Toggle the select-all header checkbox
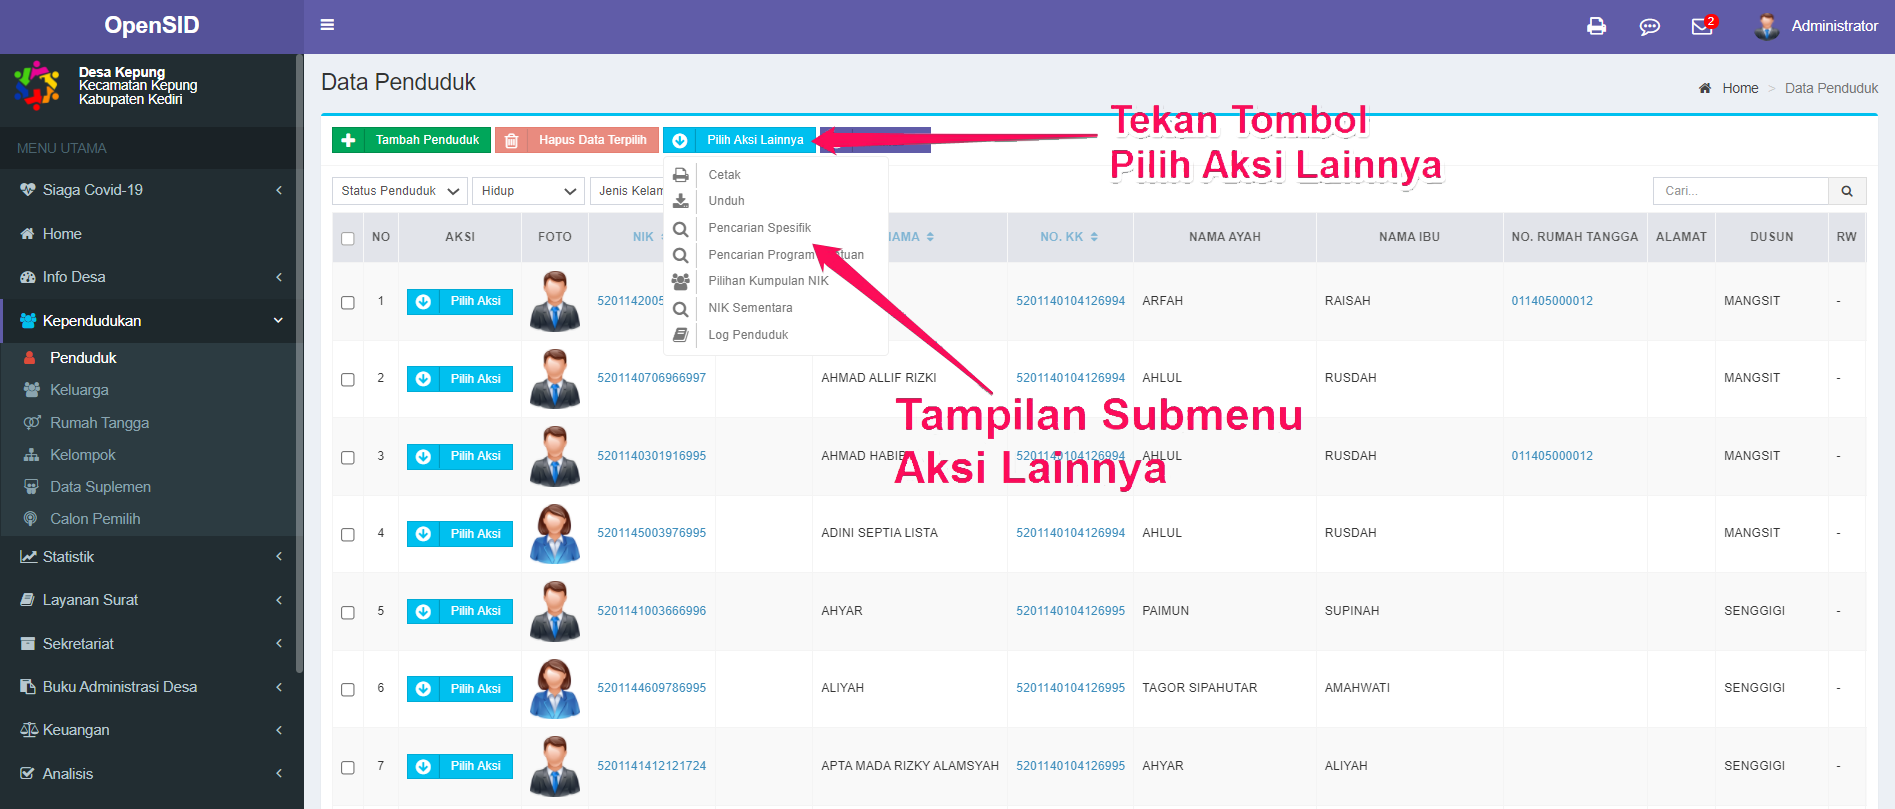 [348, 238]
